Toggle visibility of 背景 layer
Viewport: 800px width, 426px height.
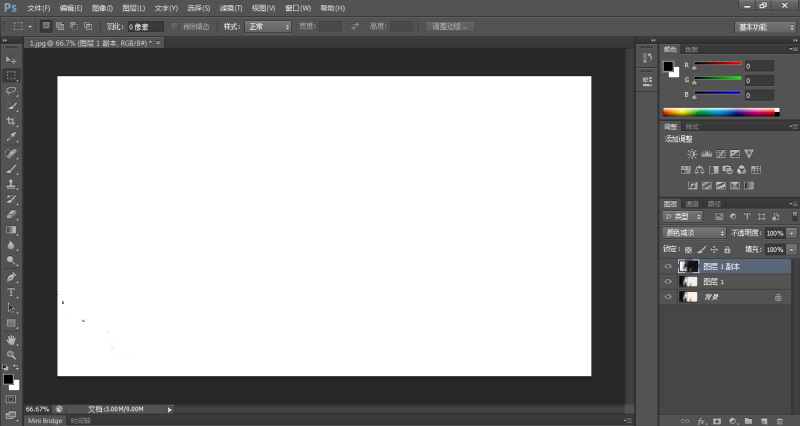coord(668,297)
